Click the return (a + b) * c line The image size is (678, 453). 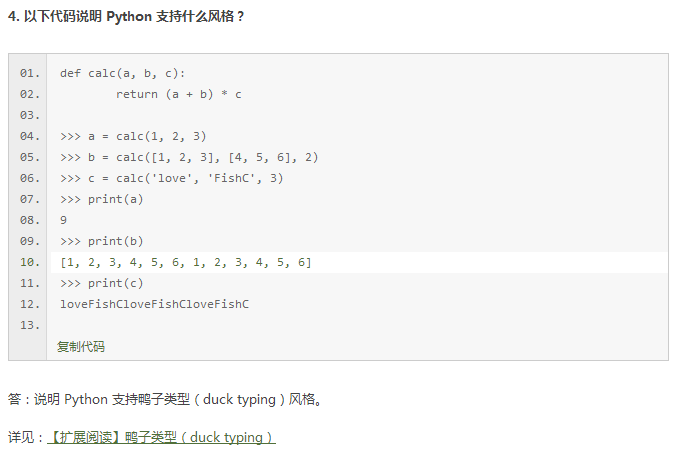(x=179, y=94)
